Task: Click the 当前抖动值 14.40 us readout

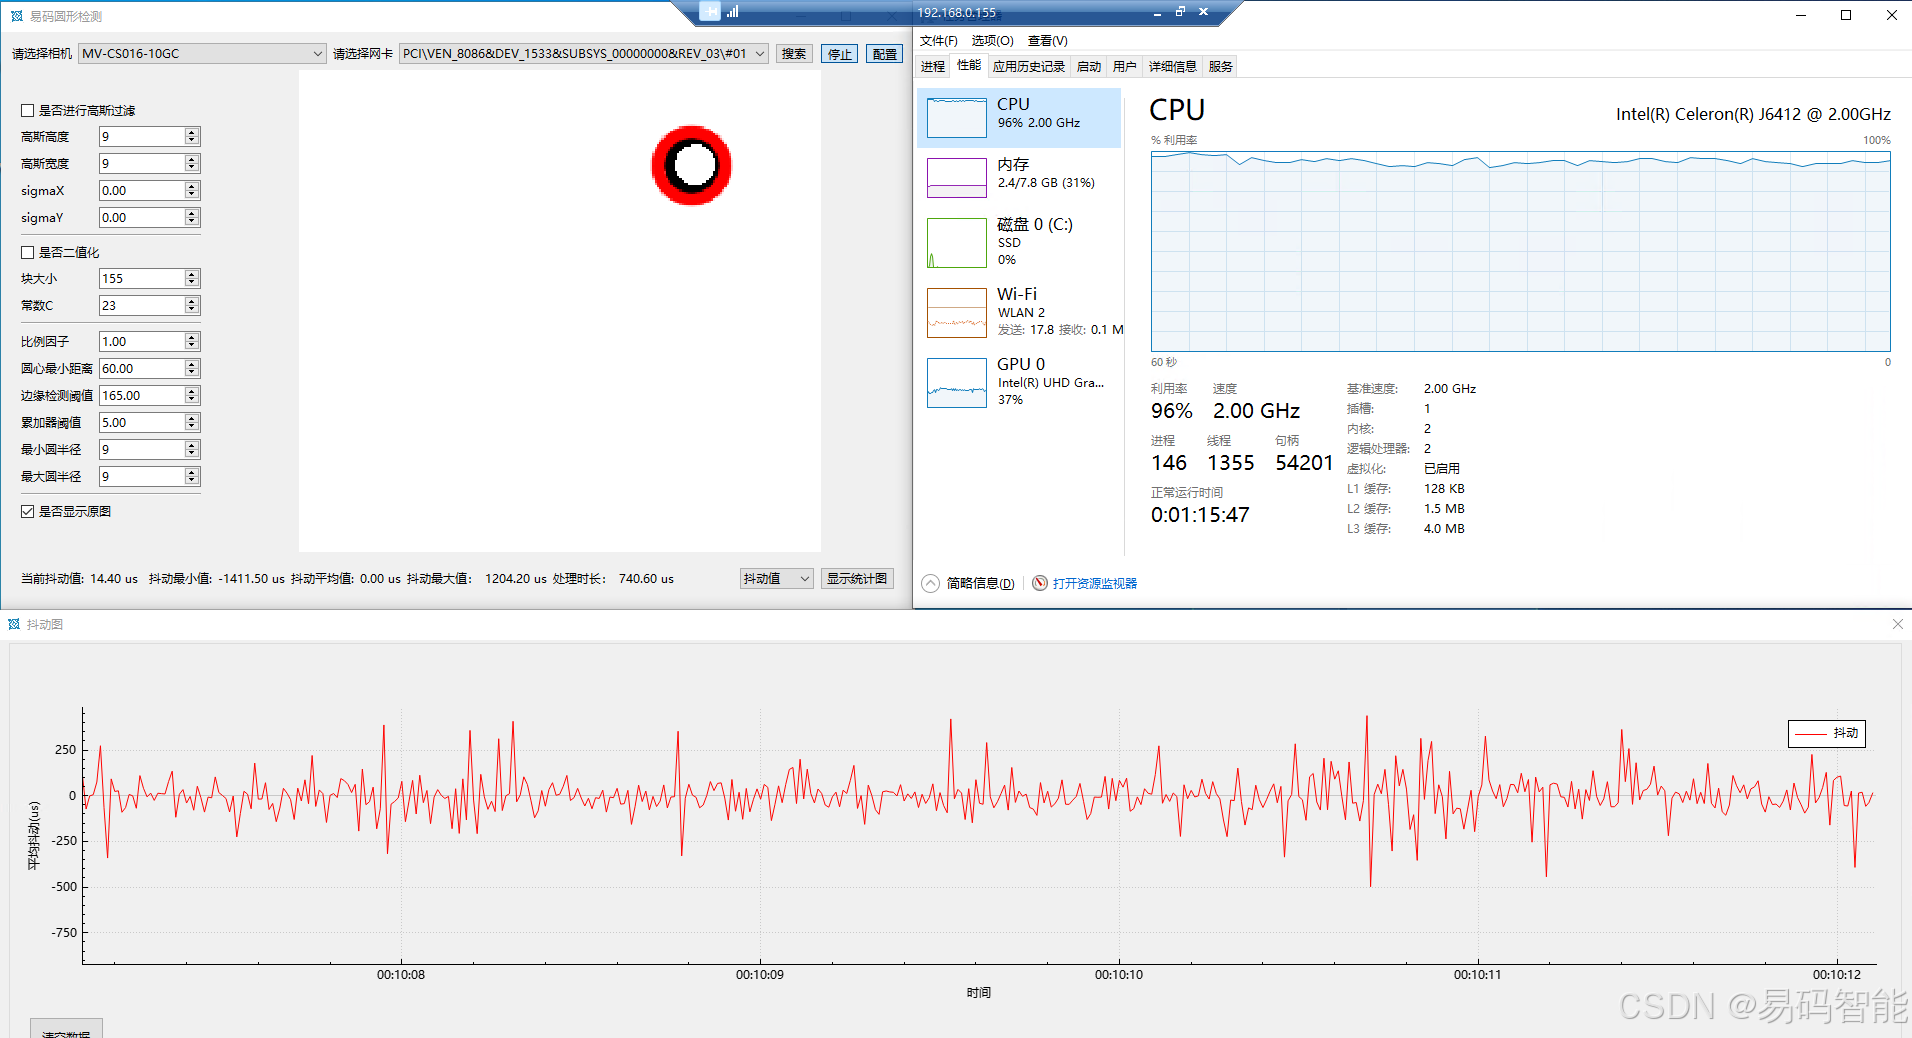Action: point(79,578)
